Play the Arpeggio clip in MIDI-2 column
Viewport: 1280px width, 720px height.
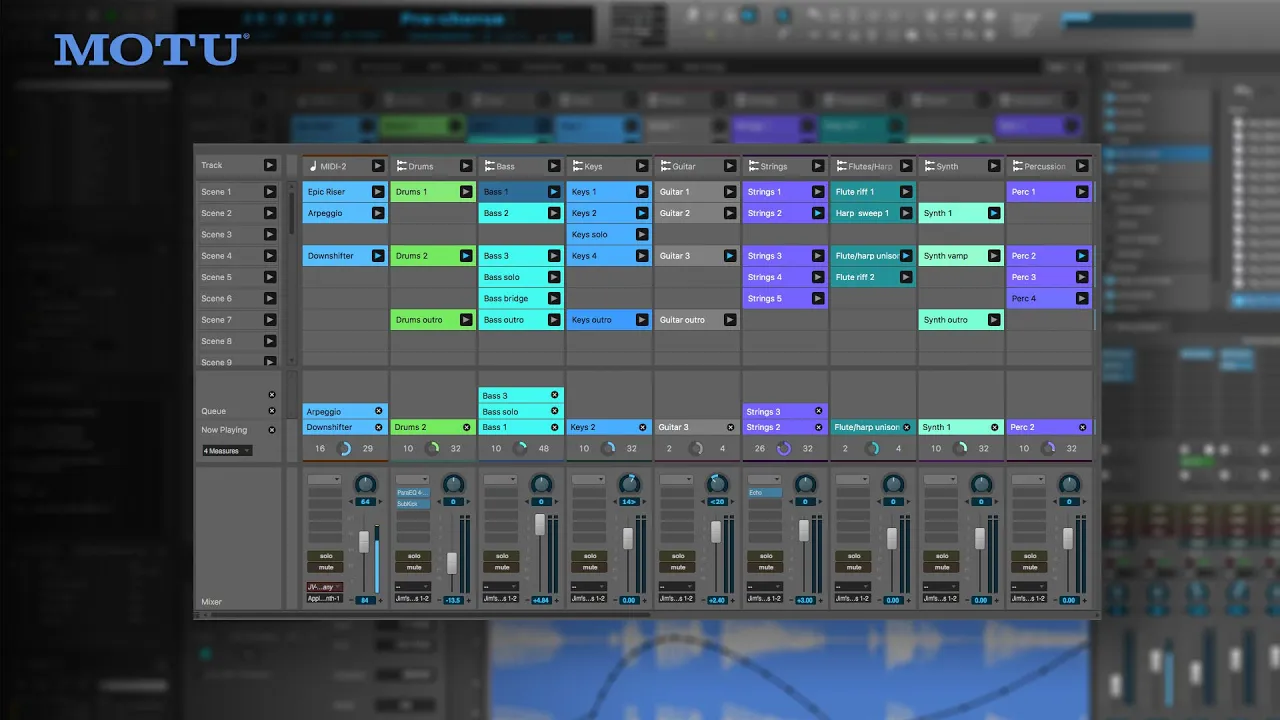click(378, 213)
